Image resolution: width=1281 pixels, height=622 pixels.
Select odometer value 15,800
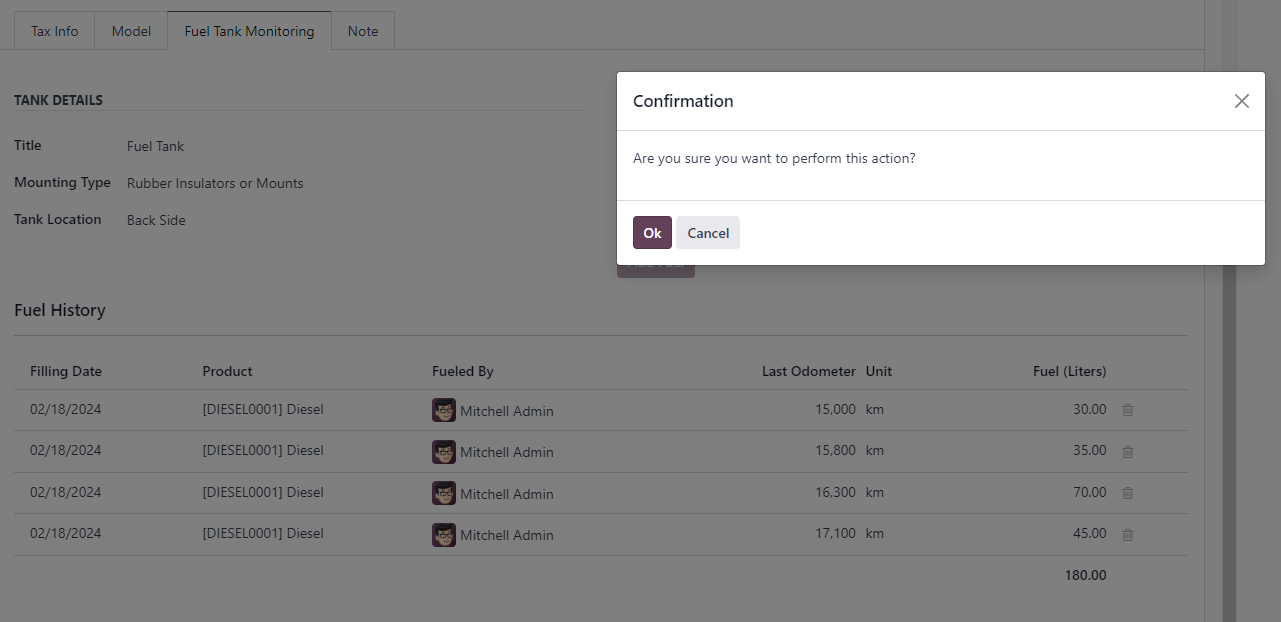[x=835, y=450]
